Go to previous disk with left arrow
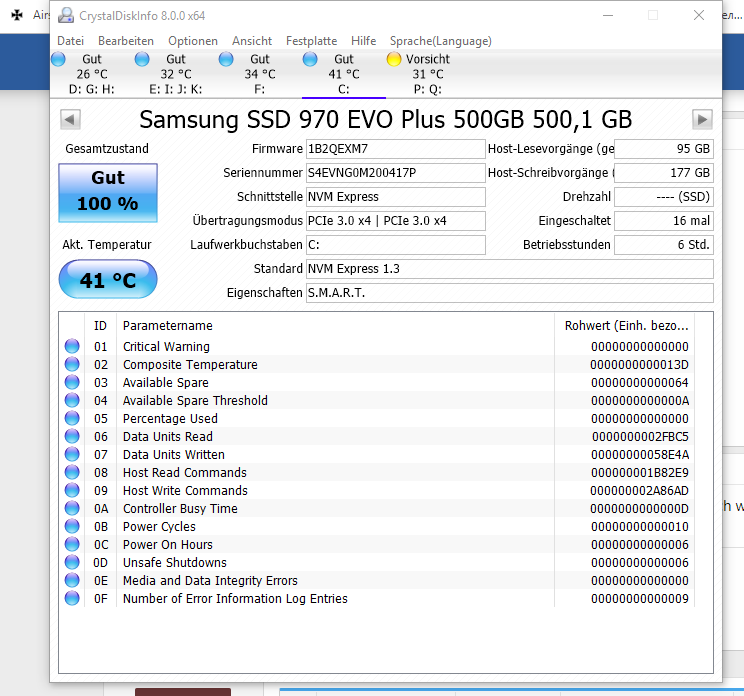Viewport: 744px width, 696px height. point(70,120)
